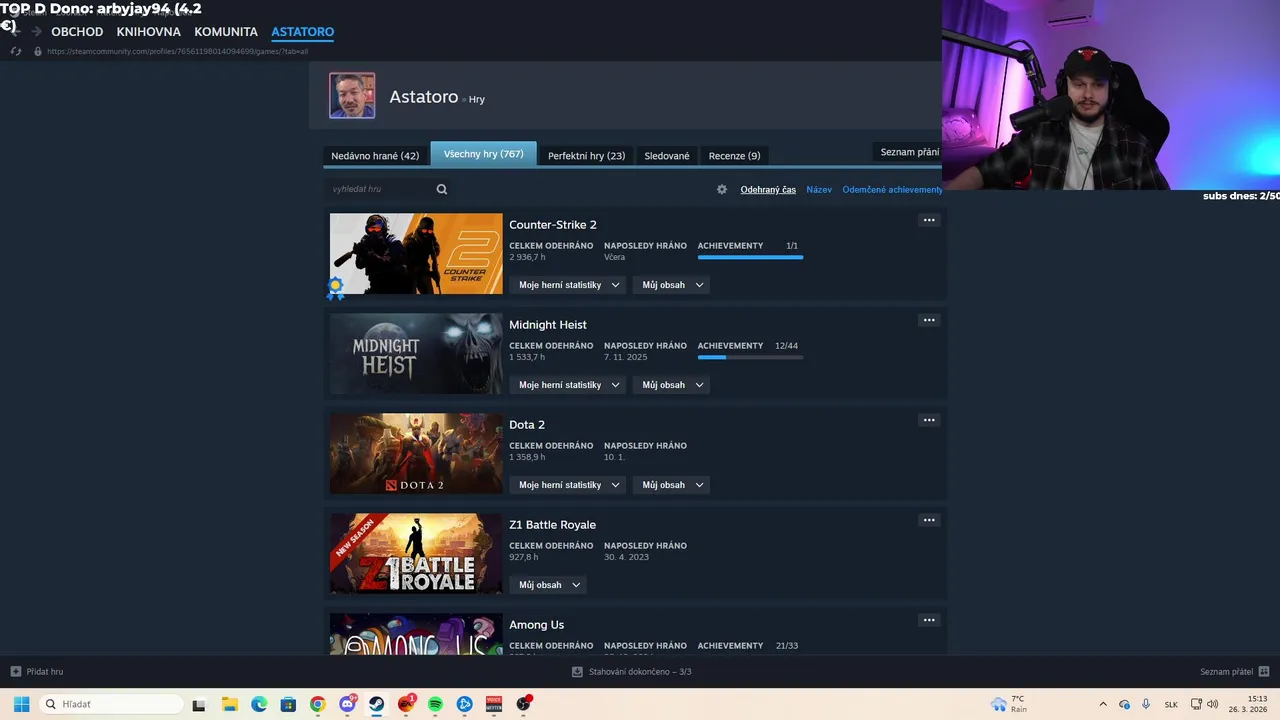Open the Astatoro profile name link
Image resolution: width=1280 pixels, height=720 pixels.
(x=423, y=97)
